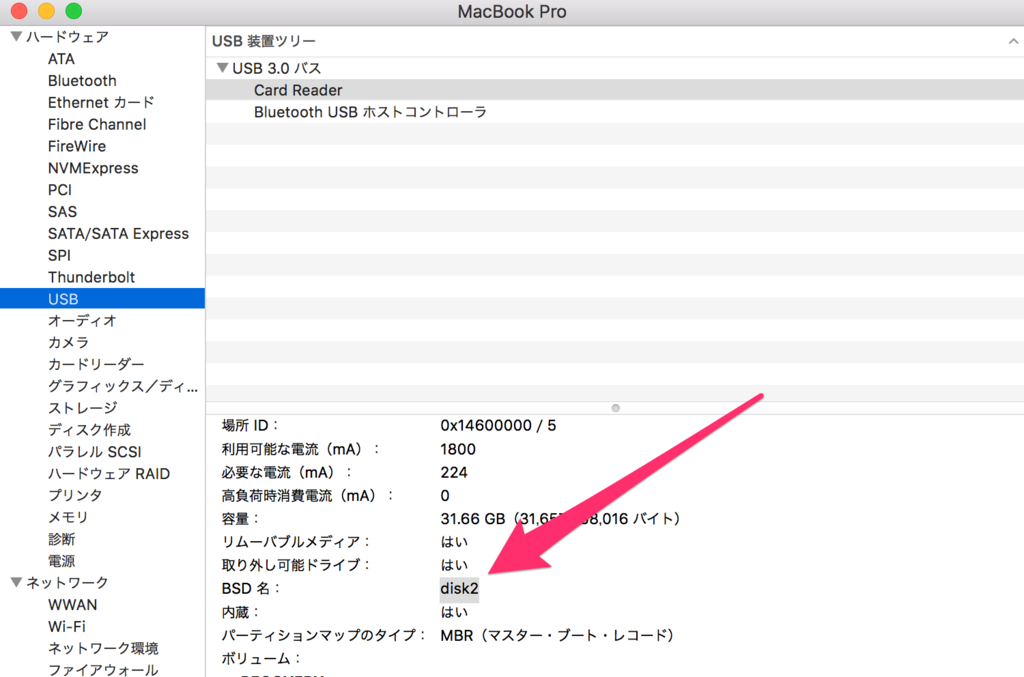This screenshot has width=1024, height=677.
Task: Click the pane splitter handle dot
Action: [615, 408]
